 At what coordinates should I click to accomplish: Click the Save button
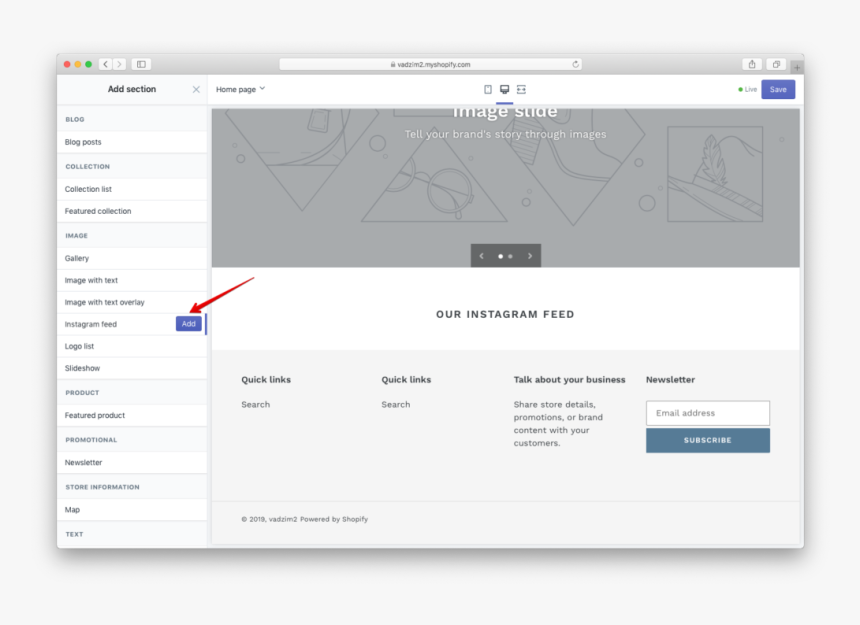point(778,89)
